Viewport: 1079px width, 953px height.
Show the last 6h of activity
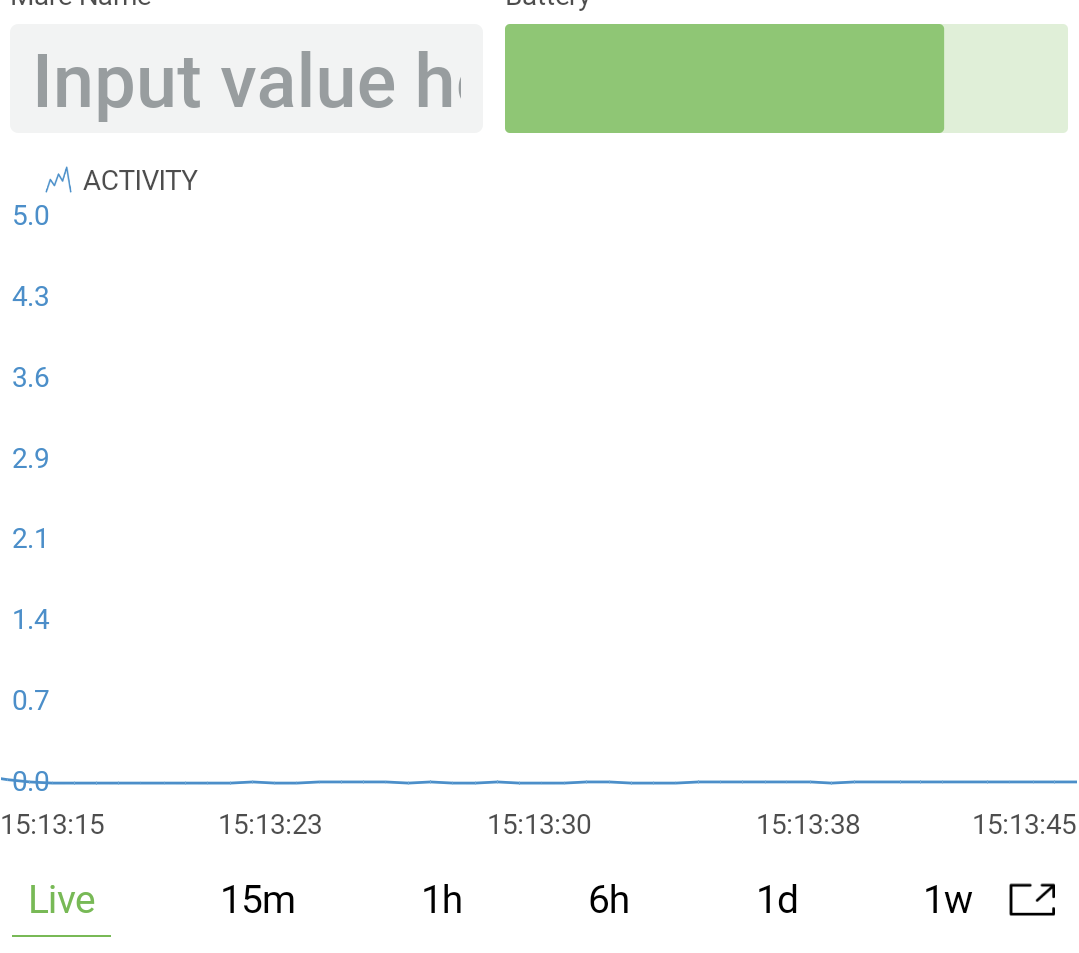[x=608, y=900]
